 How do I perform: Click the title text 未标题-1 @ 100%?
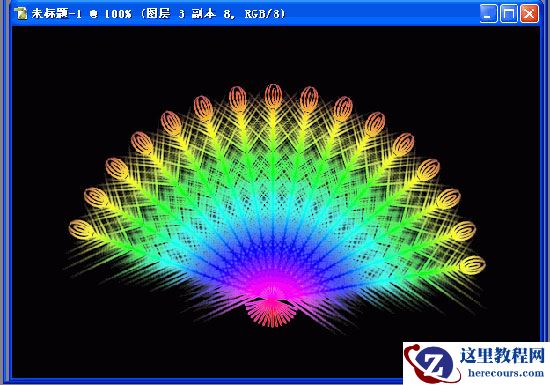(x=82, y=14)
